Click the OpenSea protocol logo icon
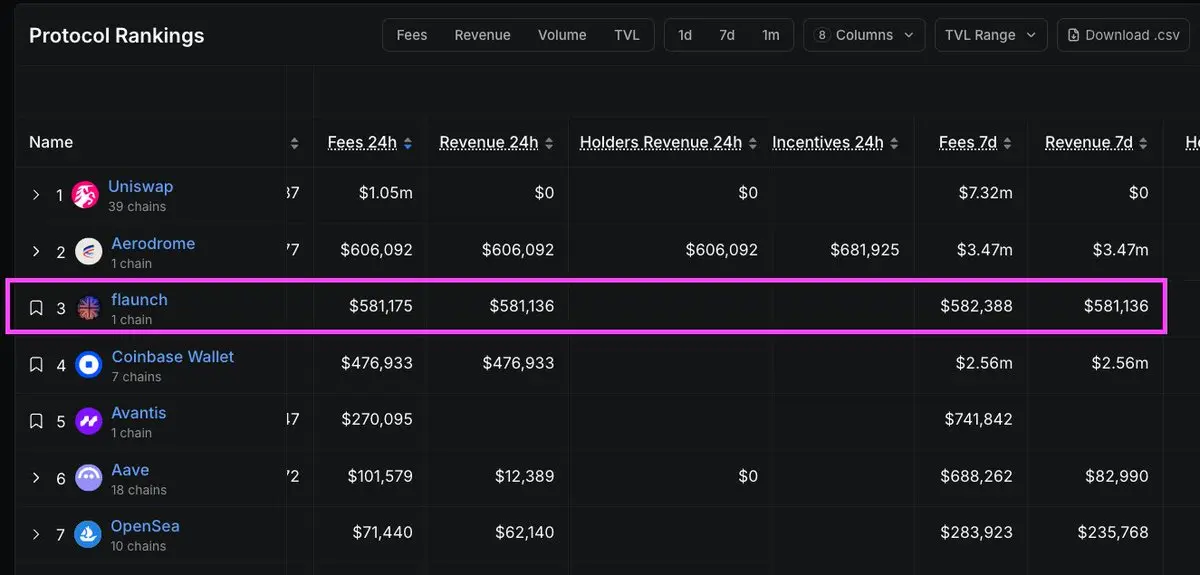1200x575 pixels. click(89, 535)
